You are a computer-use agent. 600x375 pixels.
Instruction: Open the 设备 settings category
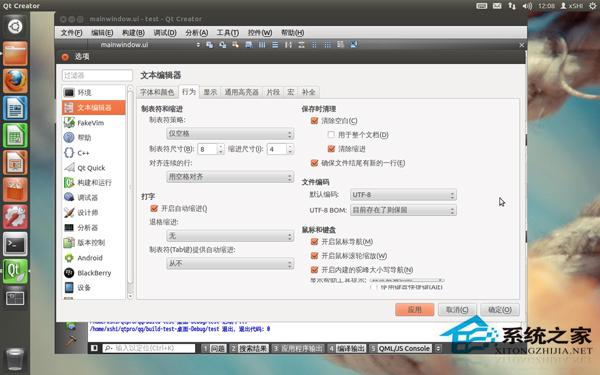point(94,287)
